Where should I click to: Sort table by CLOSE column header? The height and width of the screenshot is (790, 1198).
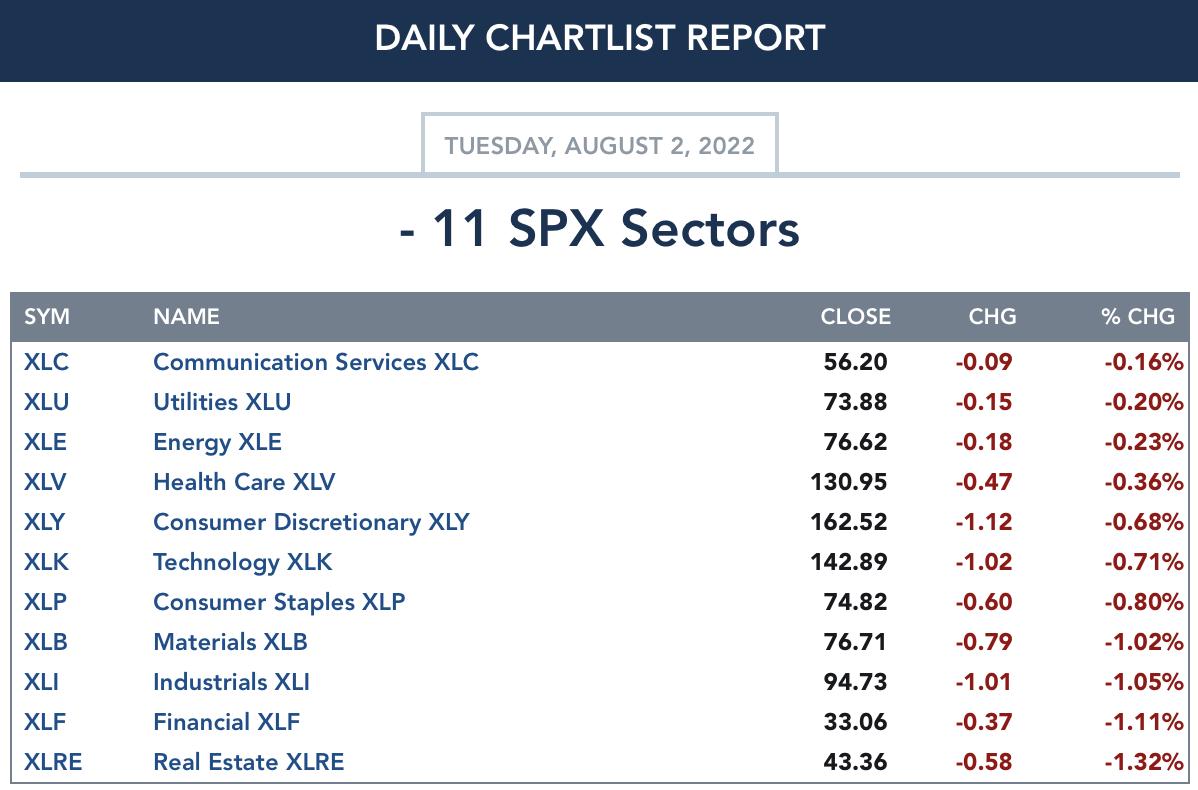[855, 316]
